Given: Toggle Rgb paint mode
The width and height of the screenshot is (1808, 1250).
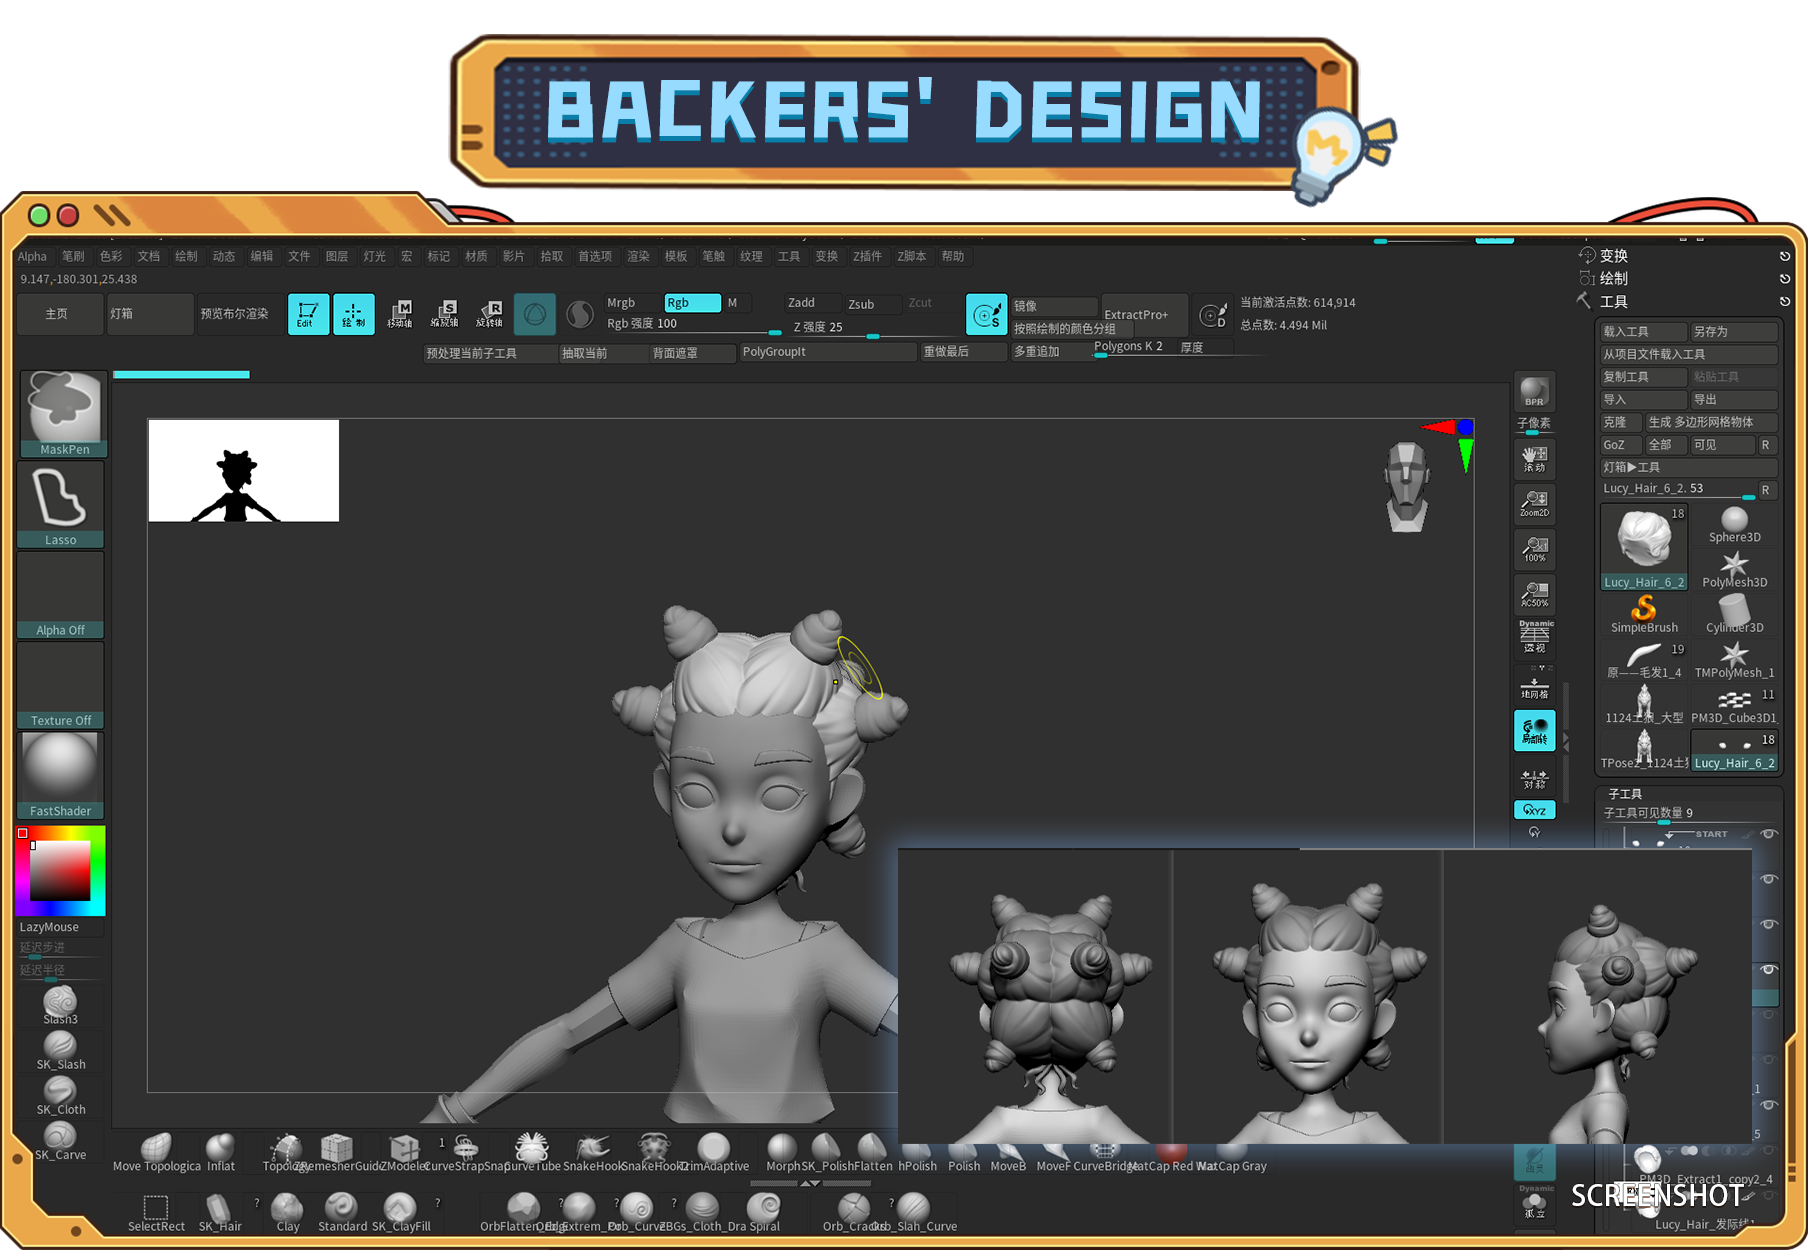Looking at the screenshot, I should click(692, 303).
